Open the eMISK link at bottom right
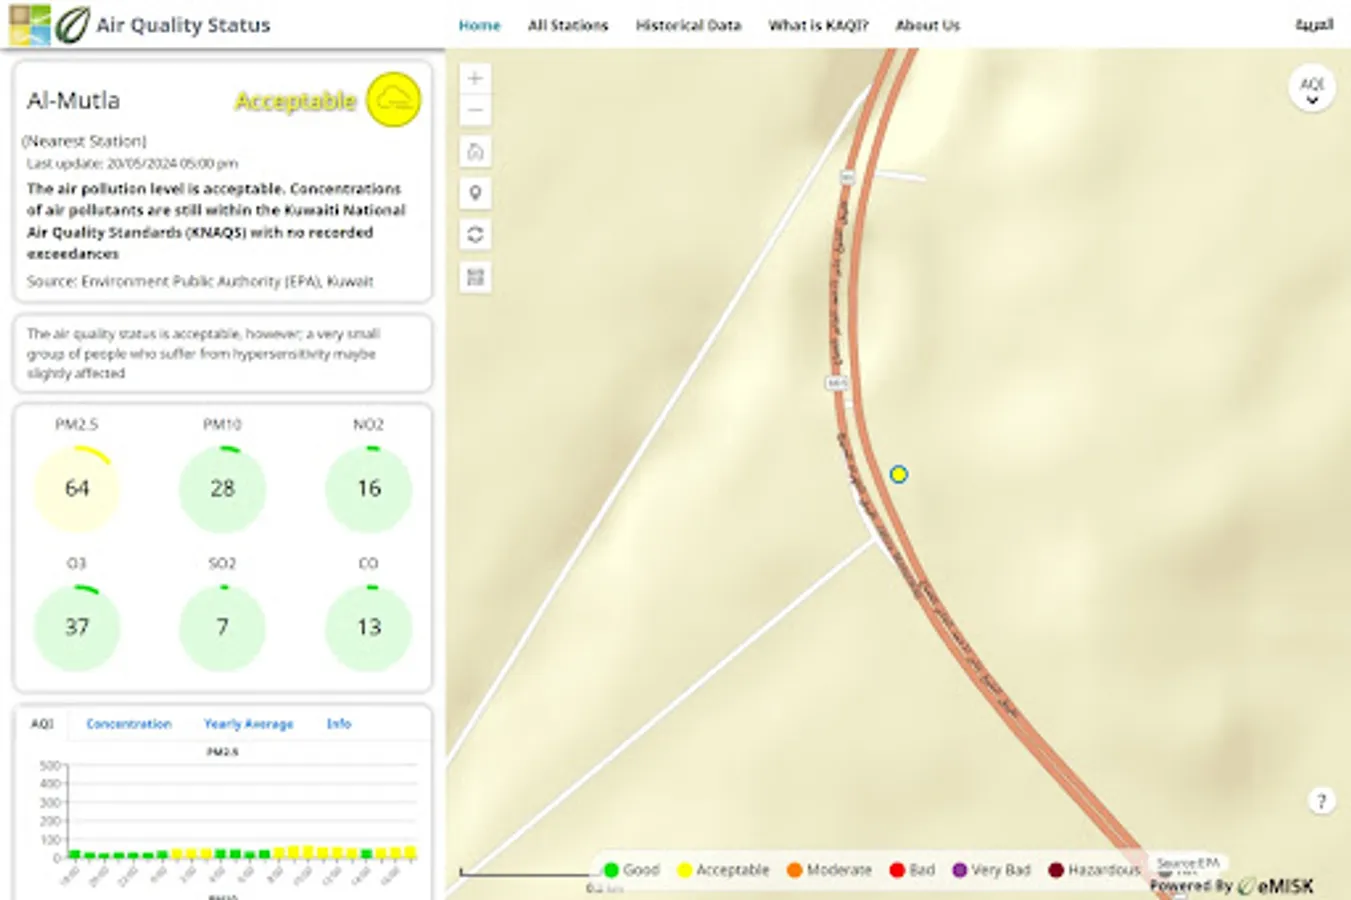This screenshot has width=1351, height=900. point(1286,884)
